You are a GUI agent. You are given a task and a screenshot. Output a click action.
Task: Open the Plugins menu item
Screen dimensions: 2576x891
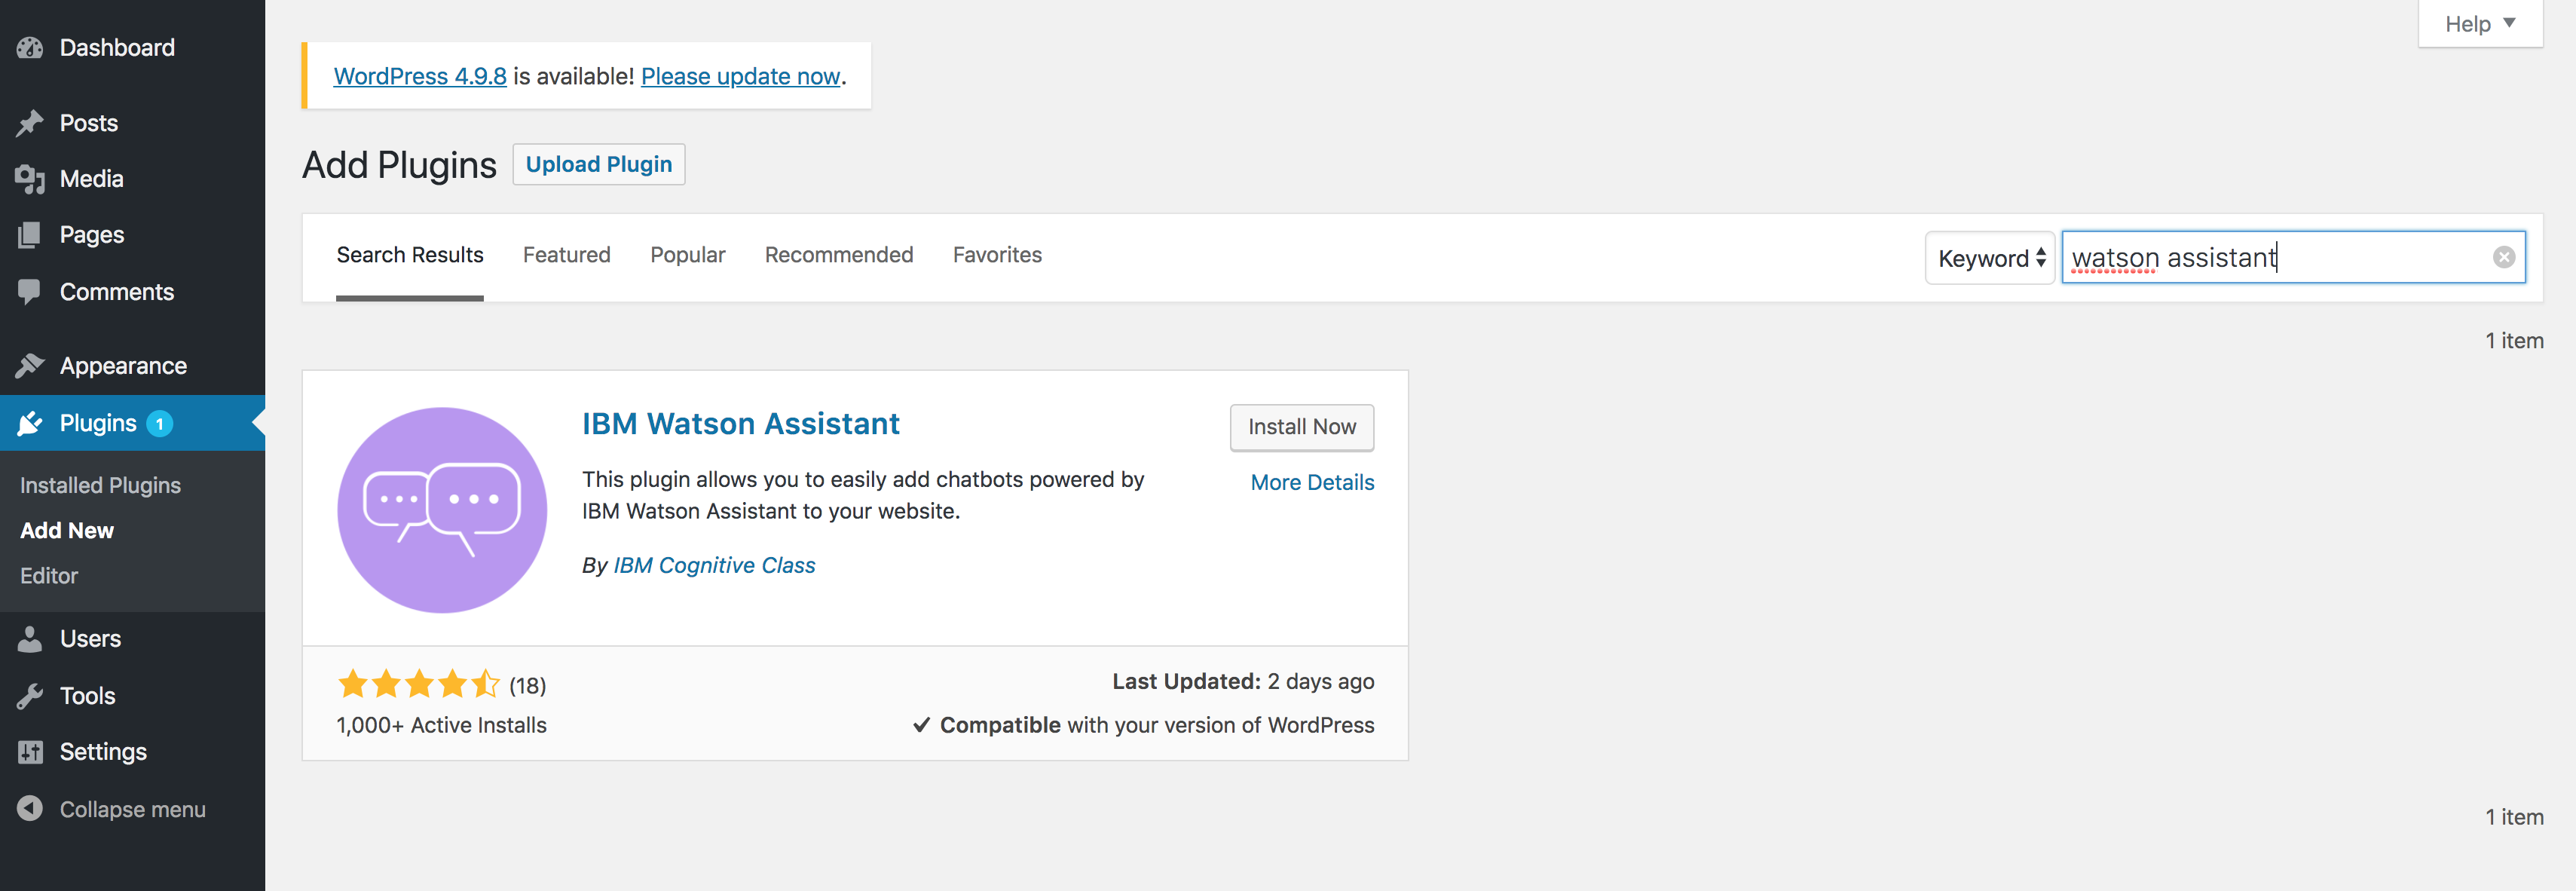[x=132, y=423]
